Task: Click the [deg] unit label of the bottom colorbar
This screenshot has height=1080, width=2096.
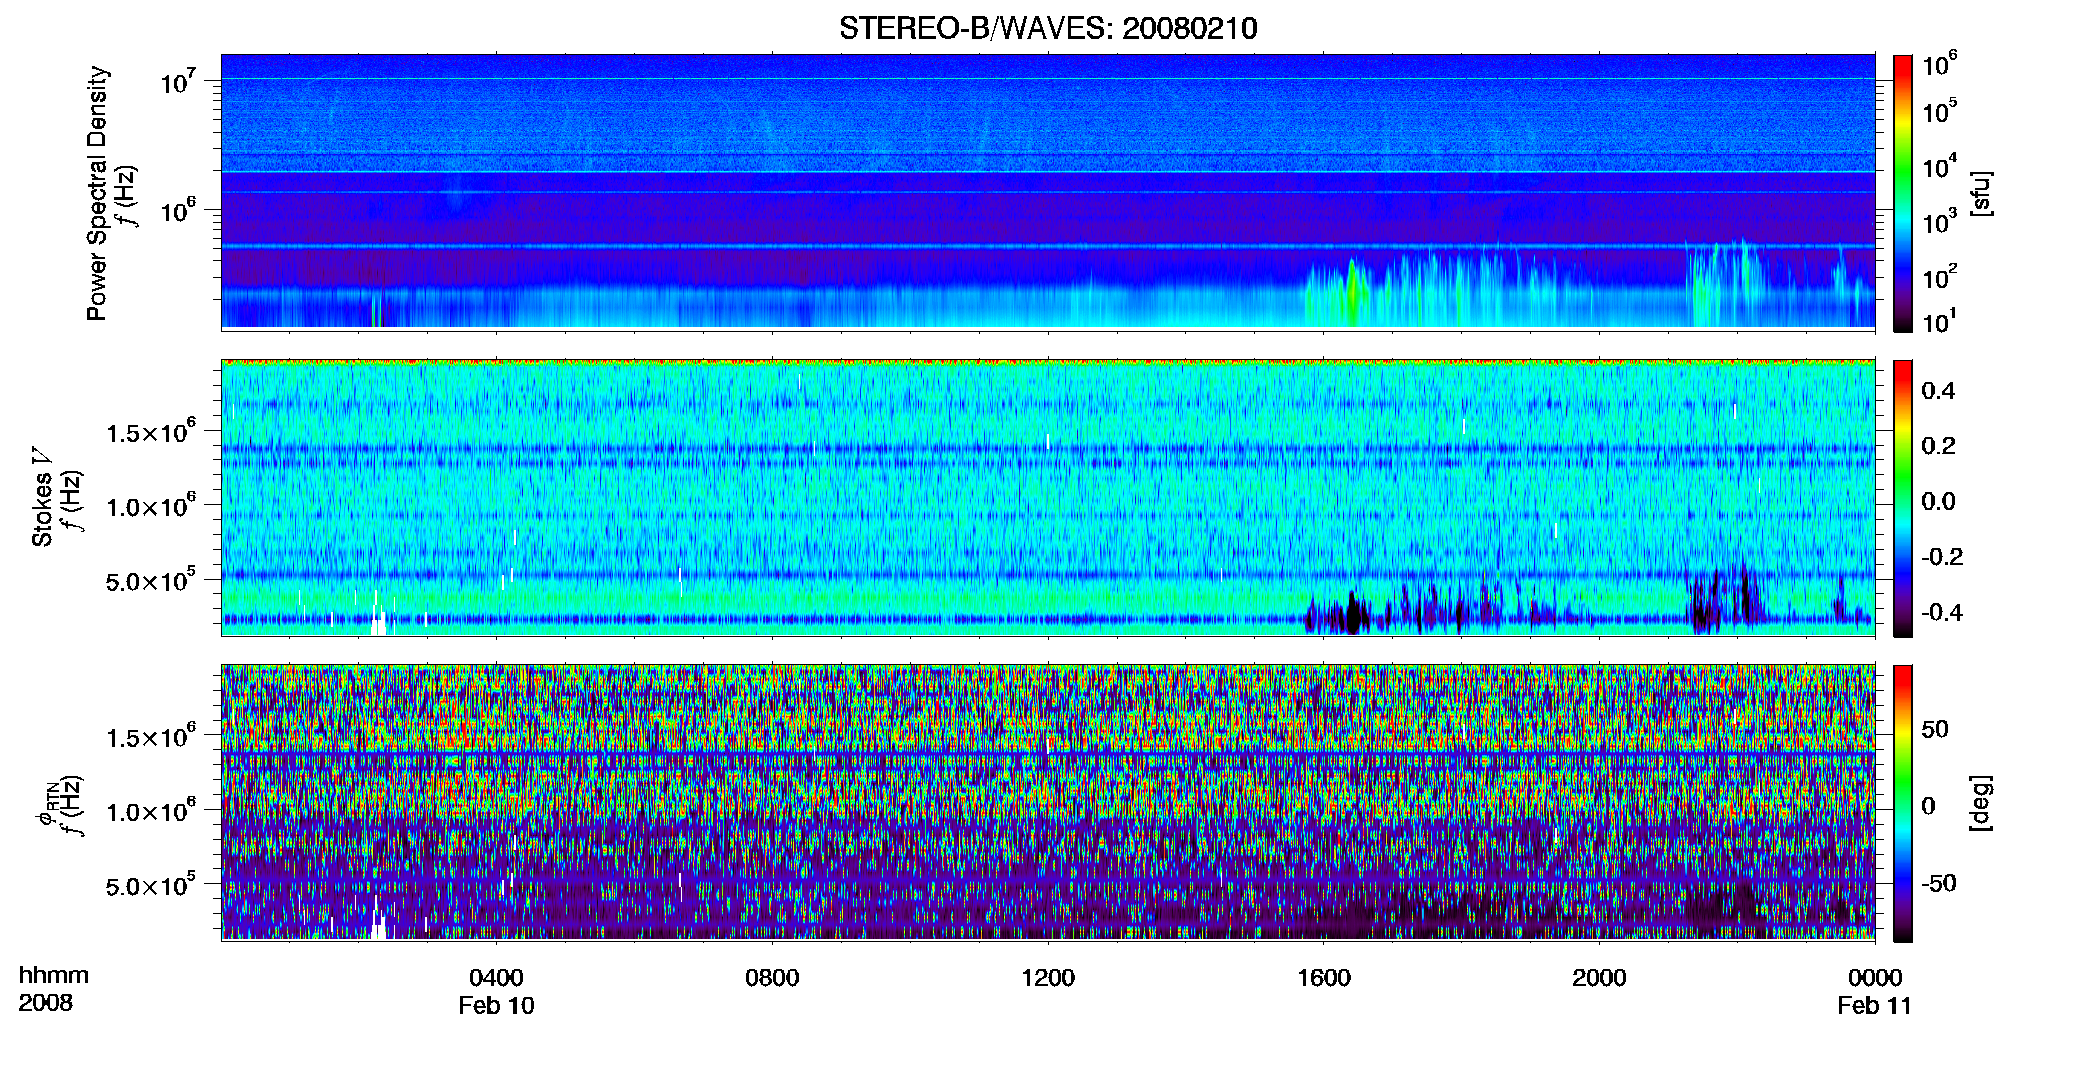Action: tap(1980, 803)
